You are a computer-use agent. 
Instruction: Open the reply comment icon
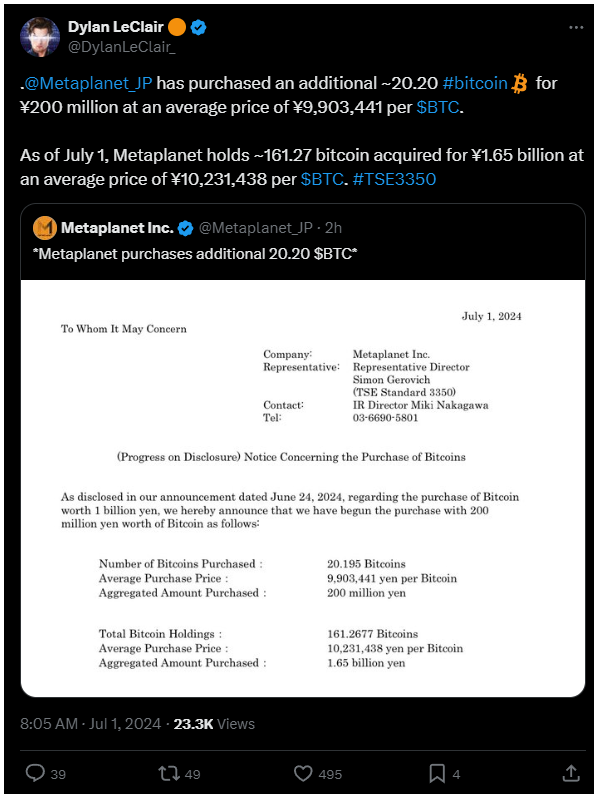tap(35, 773)
